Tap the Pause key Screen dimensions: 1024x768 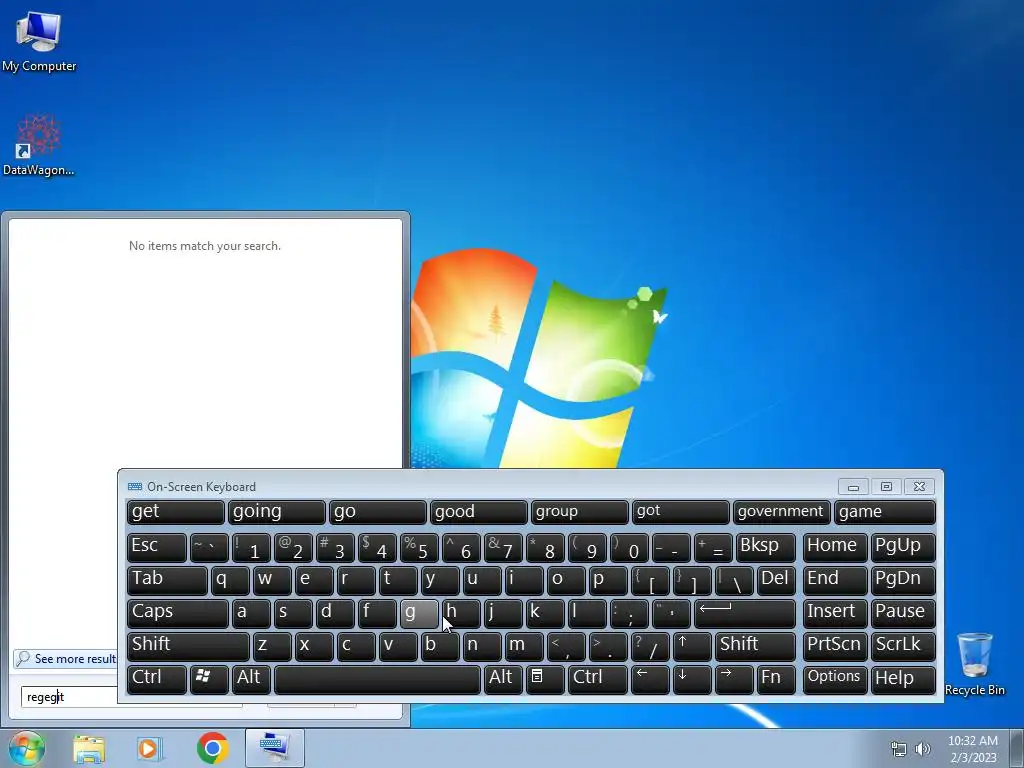coord(903,613)
